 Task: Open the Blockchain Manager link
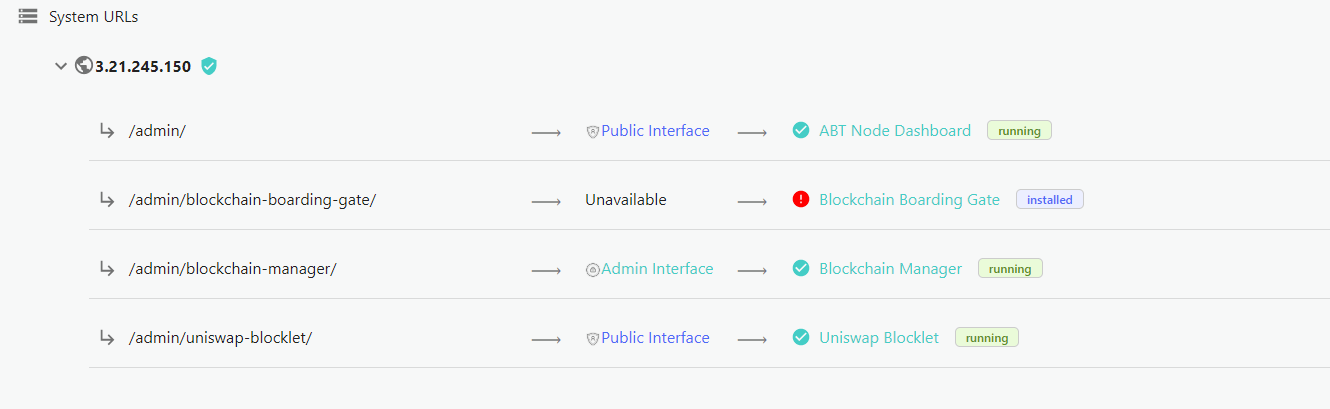891,268
